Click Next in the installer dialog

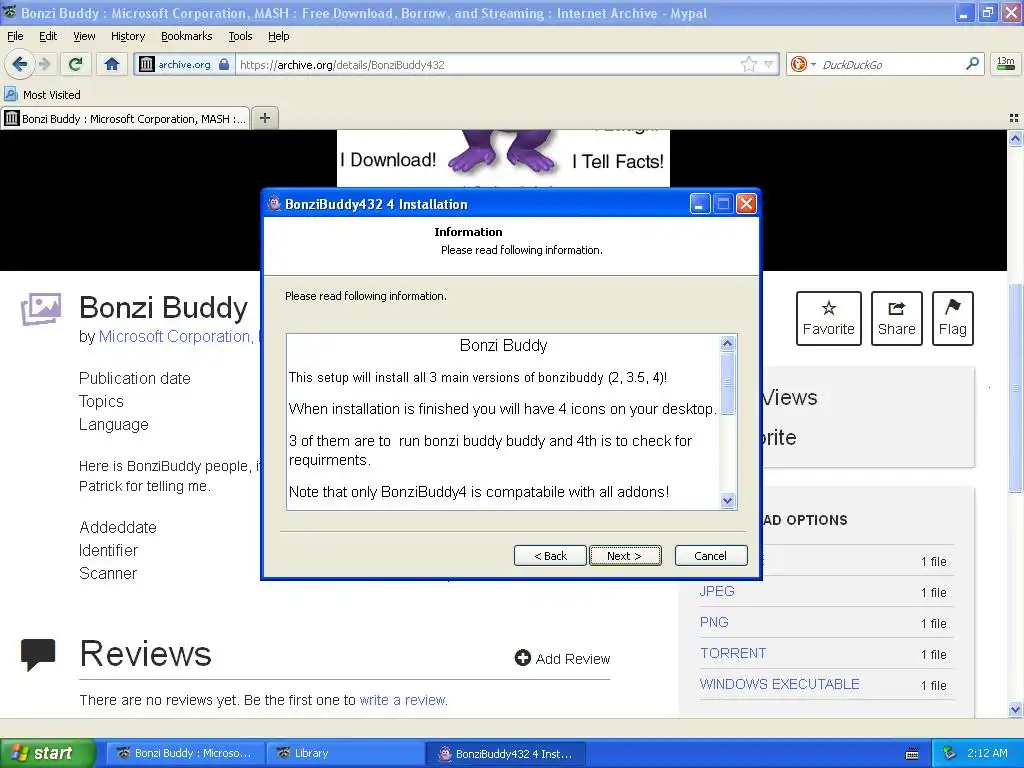(x=624, y=556)
